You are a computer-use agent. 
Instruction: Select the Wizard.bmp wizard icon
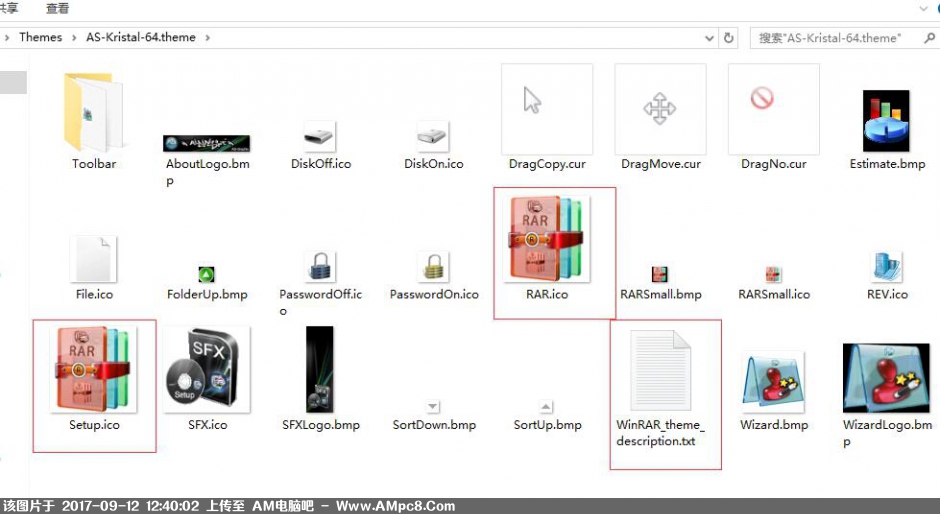(x=773, y=382)
